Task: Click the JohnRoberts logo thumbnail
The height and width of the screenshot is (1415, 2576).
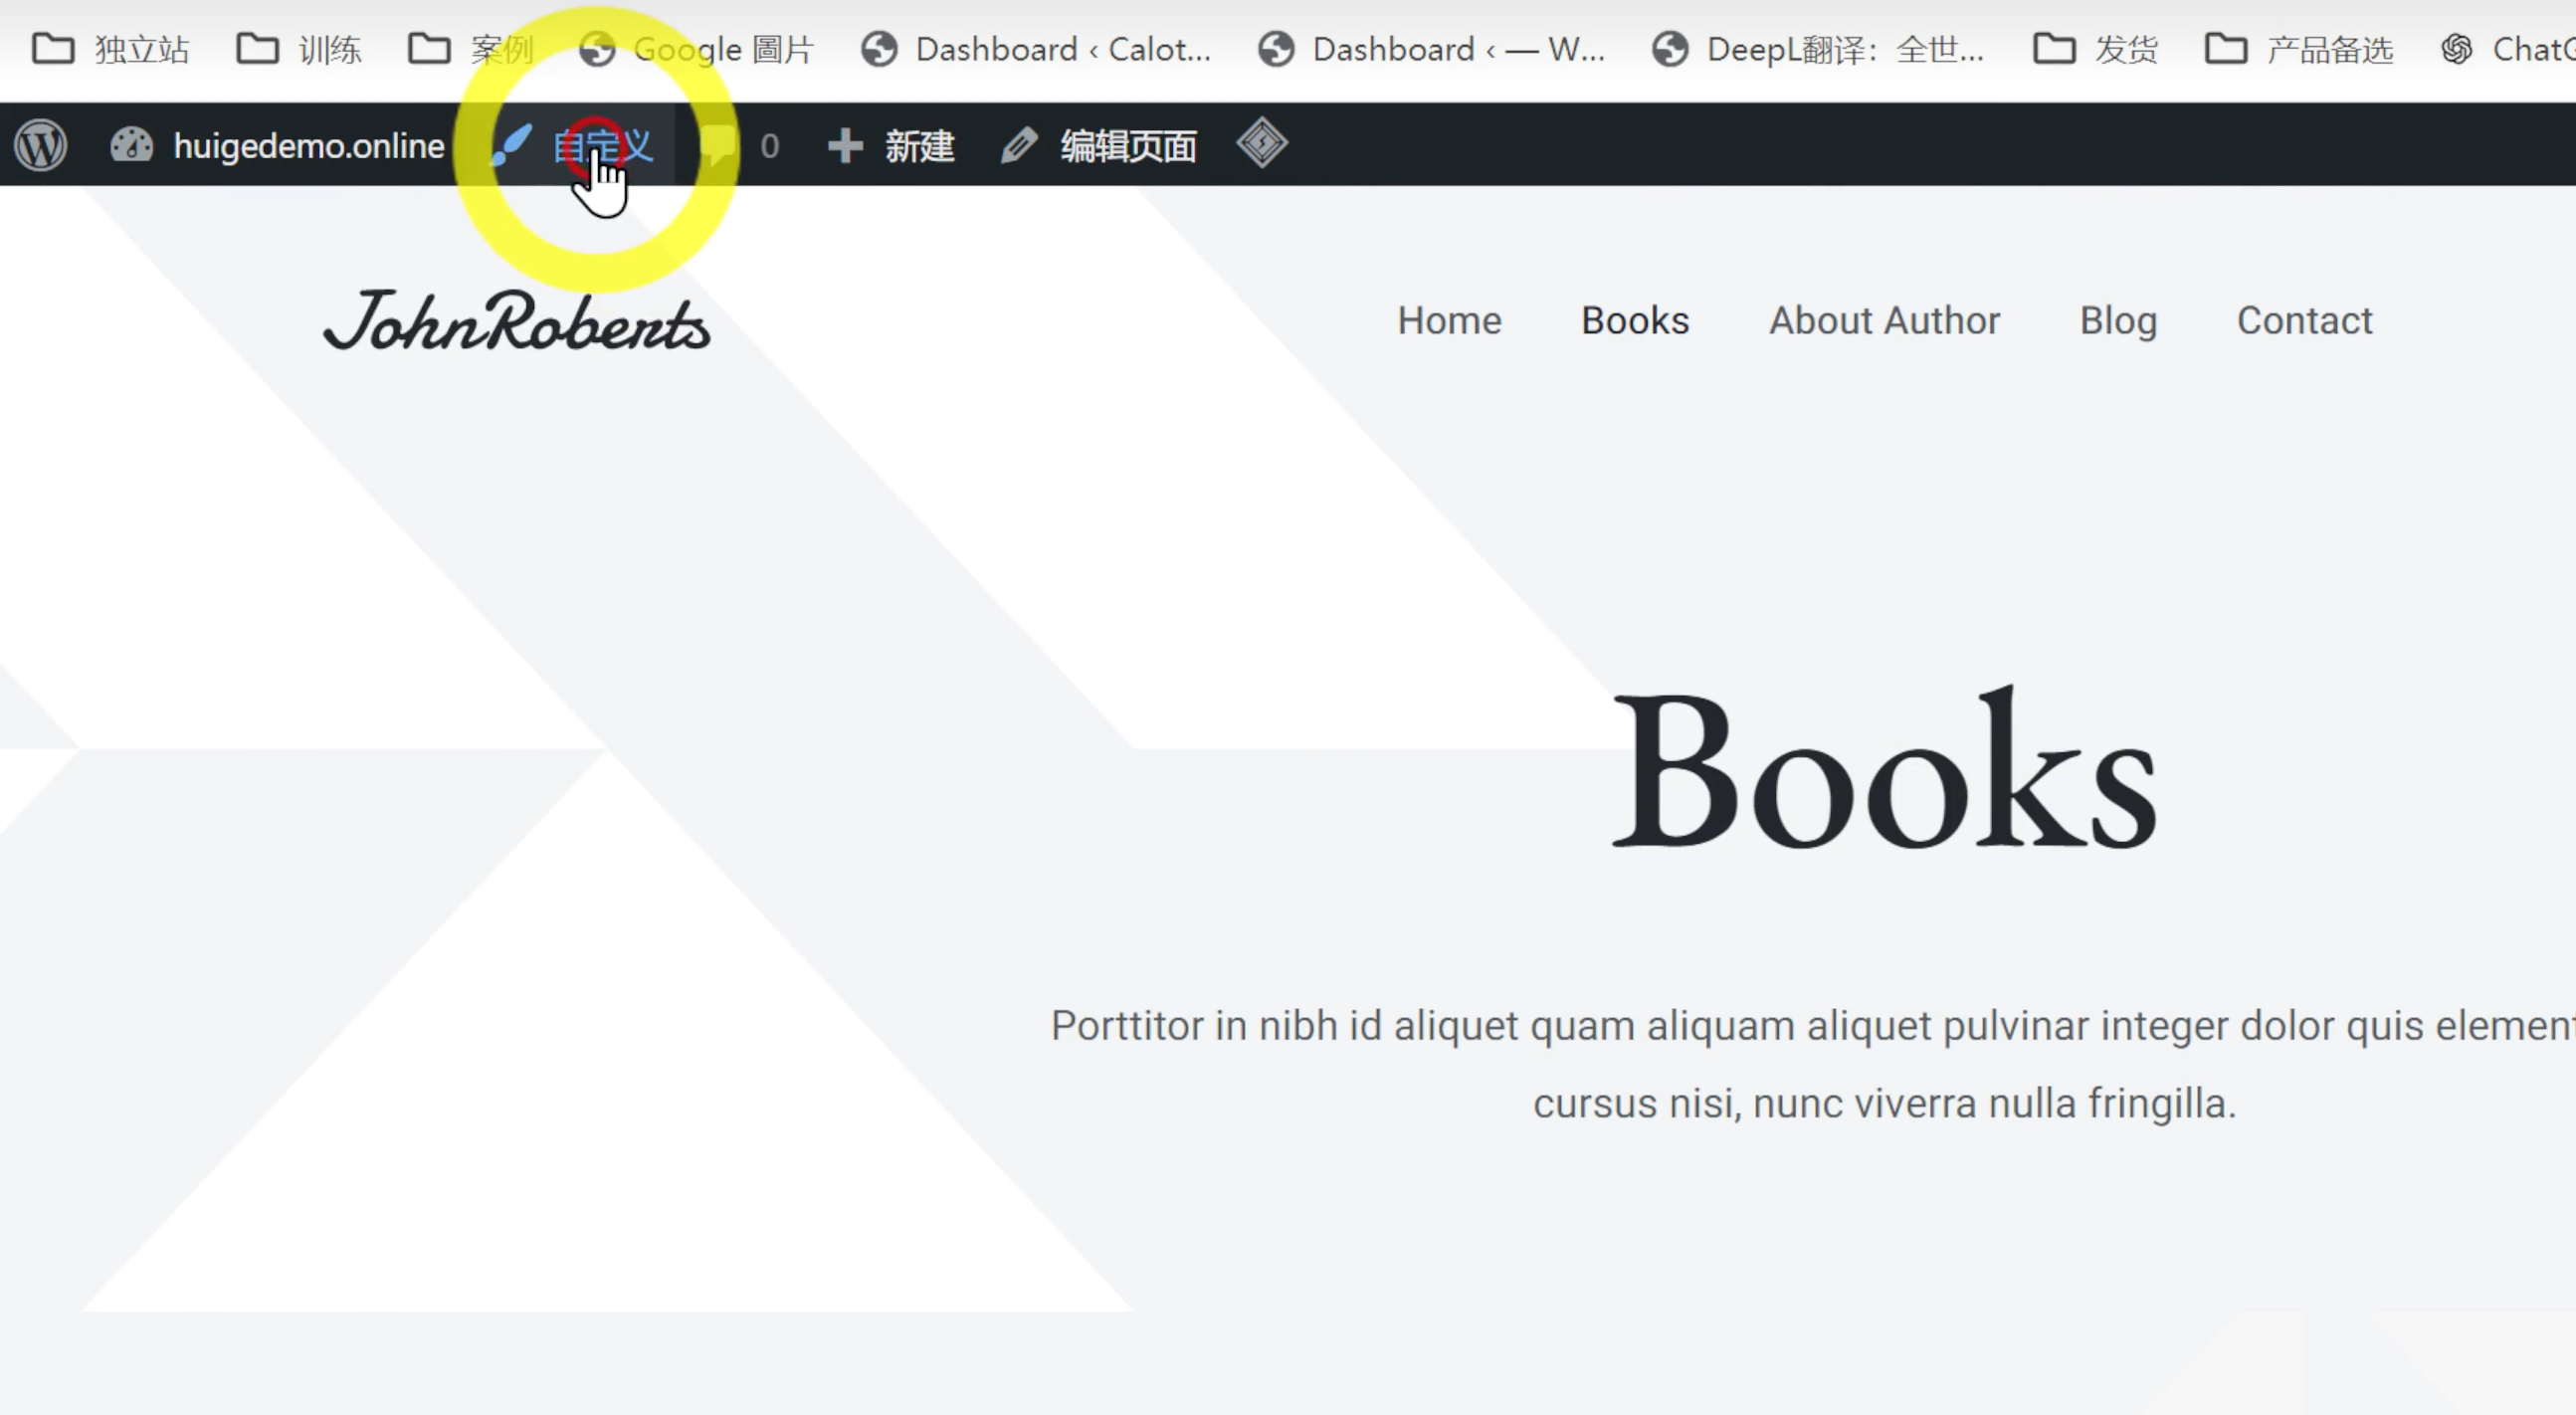Action: (515, 318)
